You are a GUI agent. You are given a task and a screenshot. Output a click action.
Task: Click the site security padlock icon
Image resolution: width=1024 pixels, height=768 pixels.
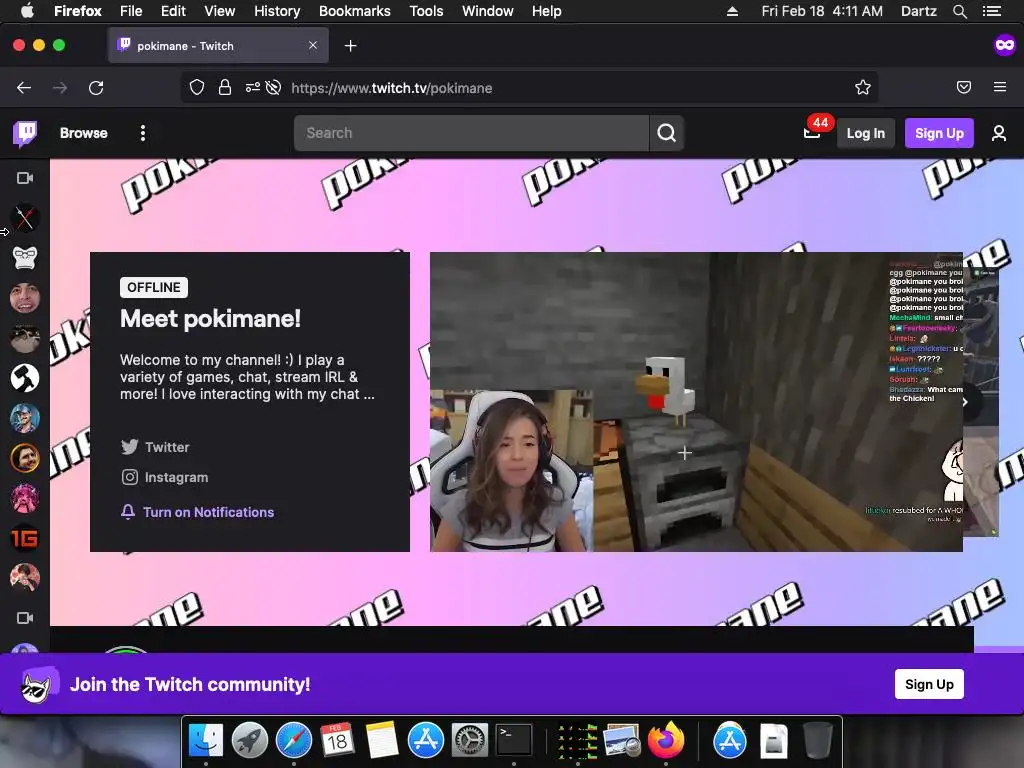coord(225,88)
